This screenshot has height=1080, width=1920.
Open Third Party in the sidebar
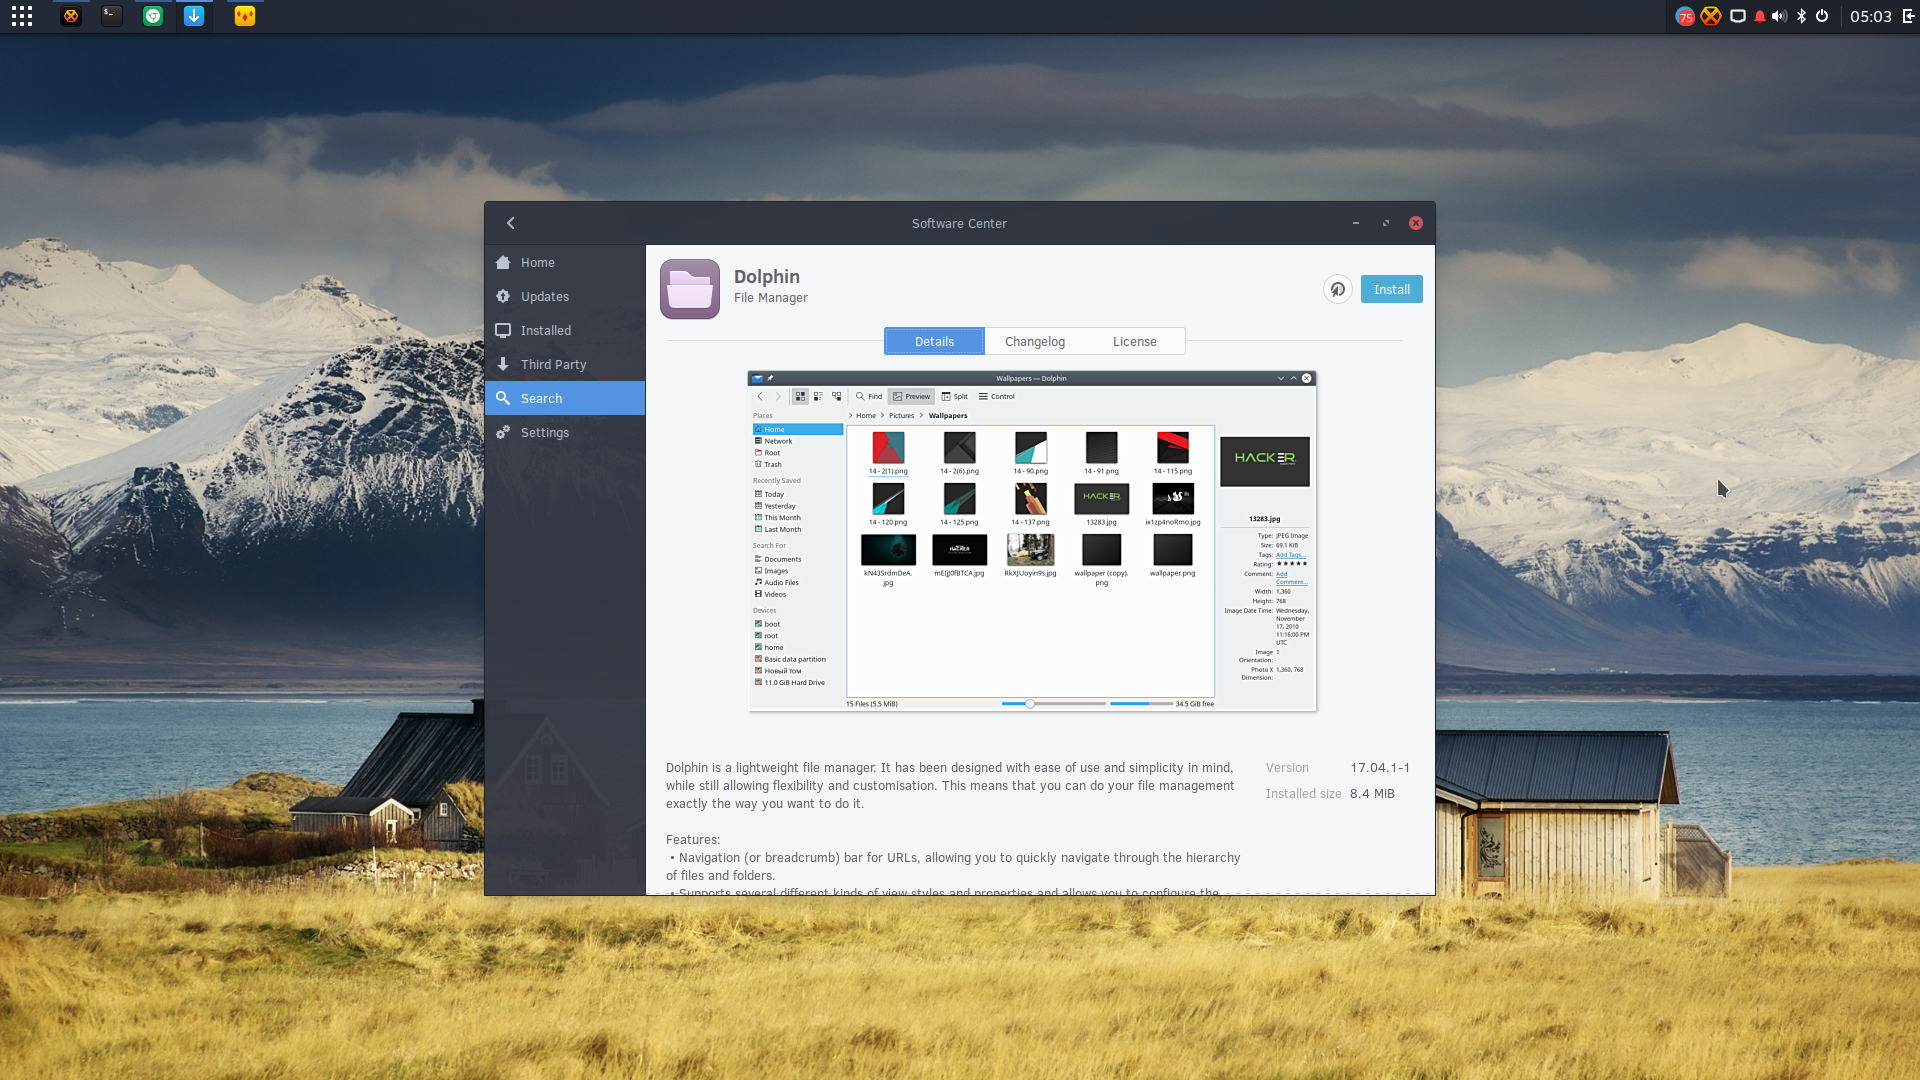565,364
